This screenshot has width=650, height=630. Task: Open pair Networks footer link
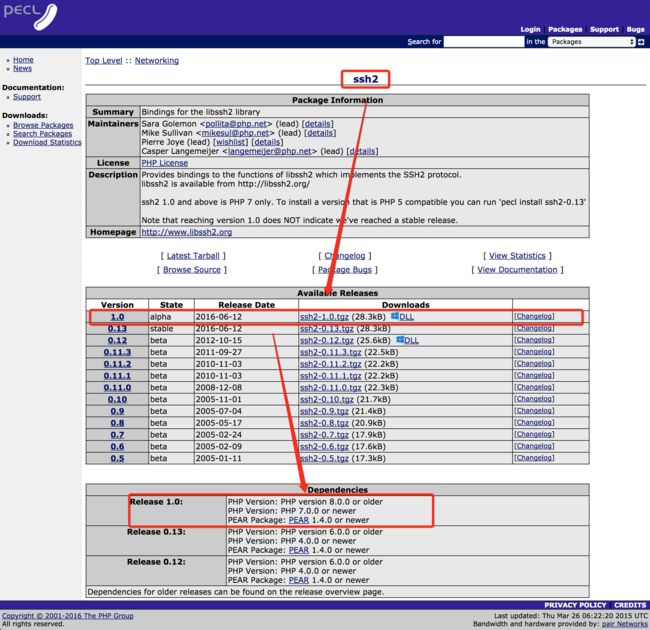(624, 624)
